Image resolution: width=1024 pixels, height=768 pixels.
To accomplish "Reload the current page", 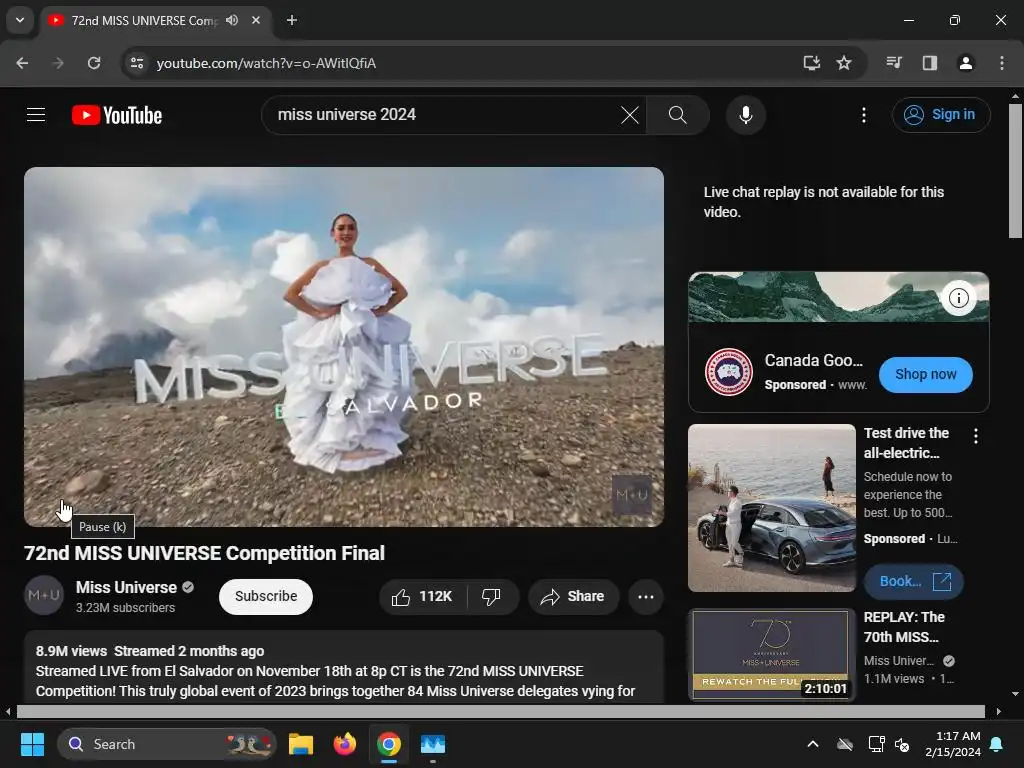I will pos(94,63).
